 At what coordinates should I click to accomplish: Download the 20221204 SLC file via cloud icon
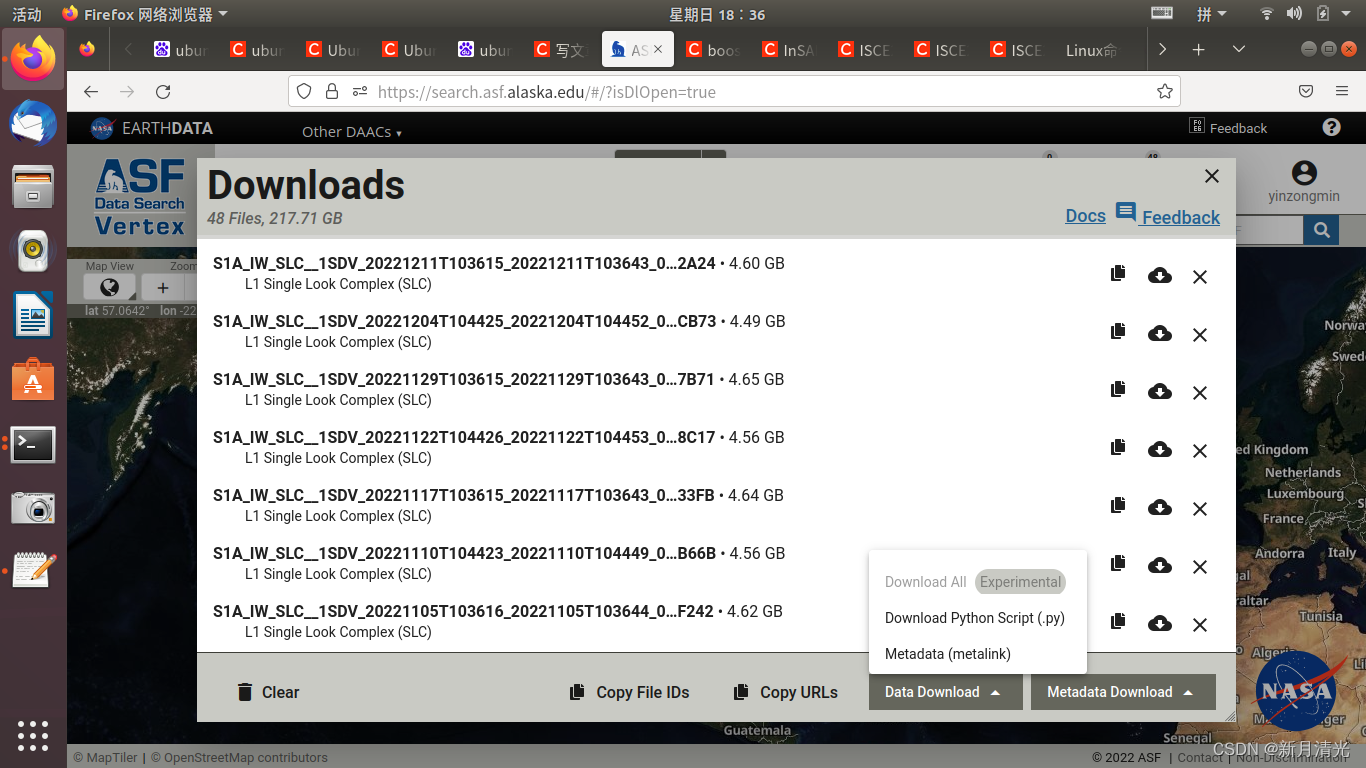(x=1159, y=334)
